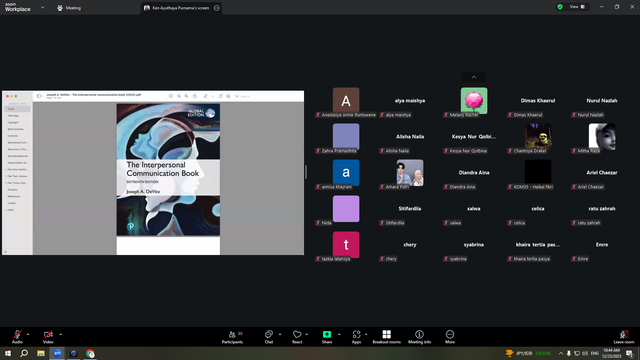Select Title Page in PDF outline

click(x=13, y=116)
